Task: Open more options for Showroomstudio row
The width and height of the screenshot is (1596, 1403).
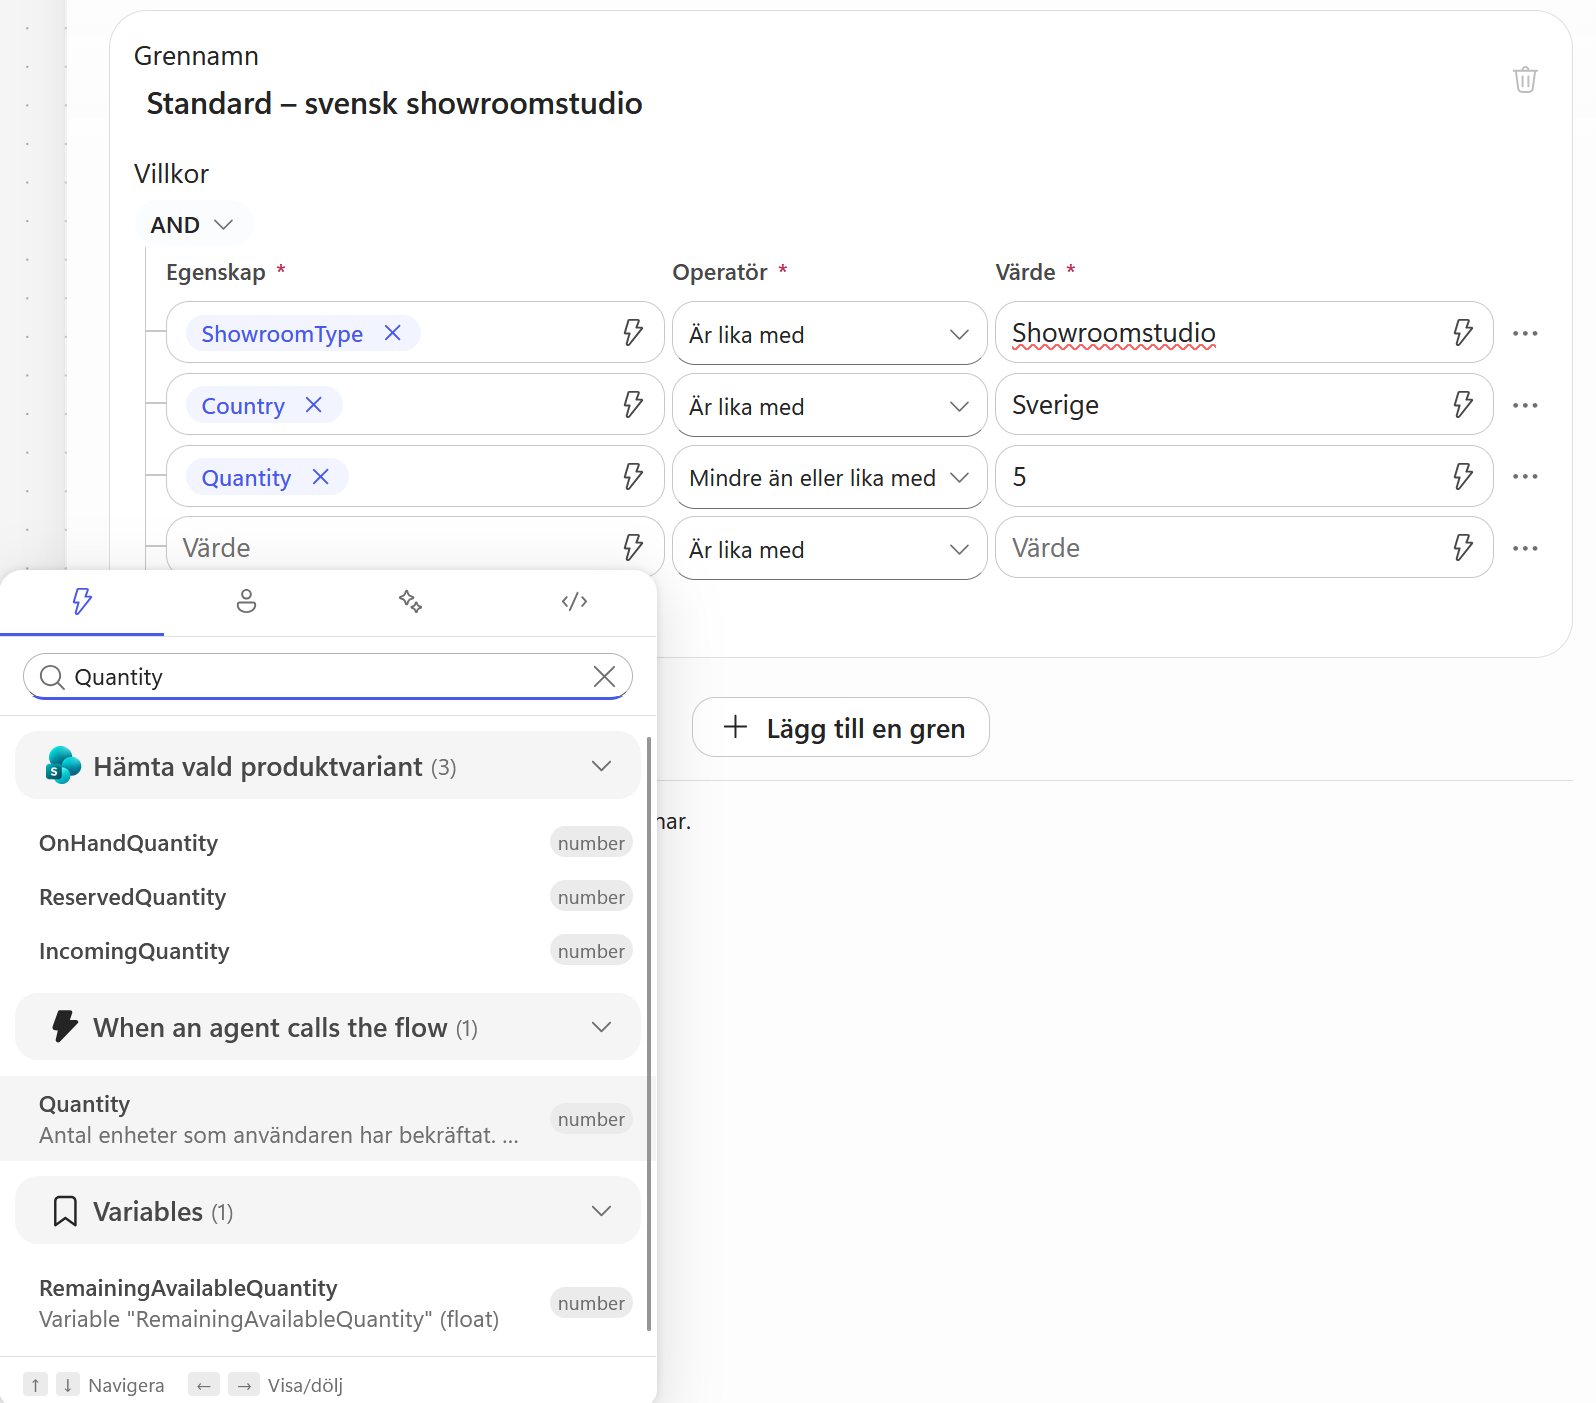Action: tap(1525, 333)
